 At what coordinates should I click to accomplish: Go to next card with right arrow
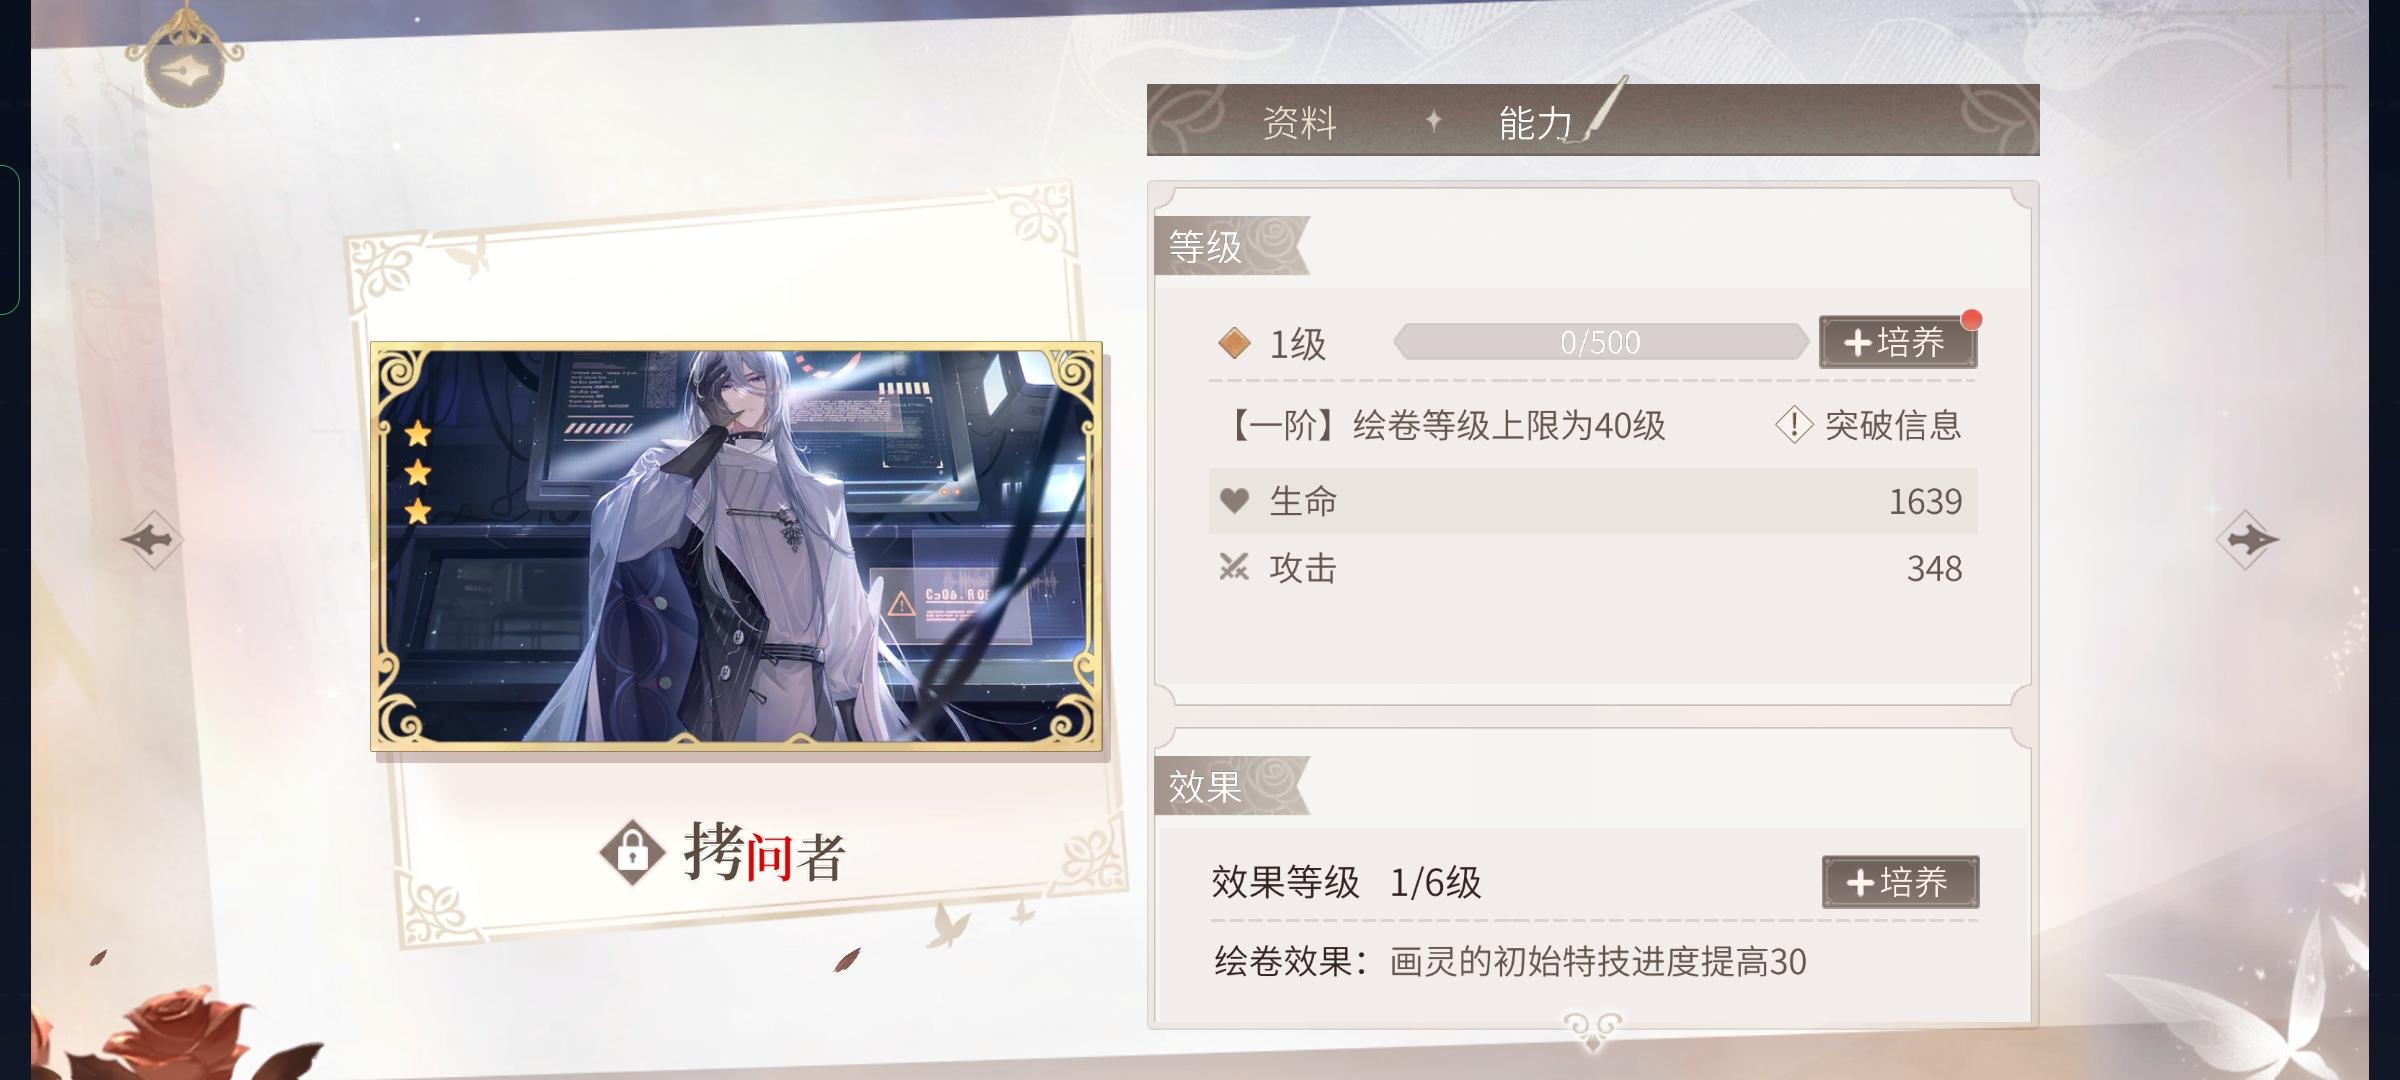pos(2247,540)
